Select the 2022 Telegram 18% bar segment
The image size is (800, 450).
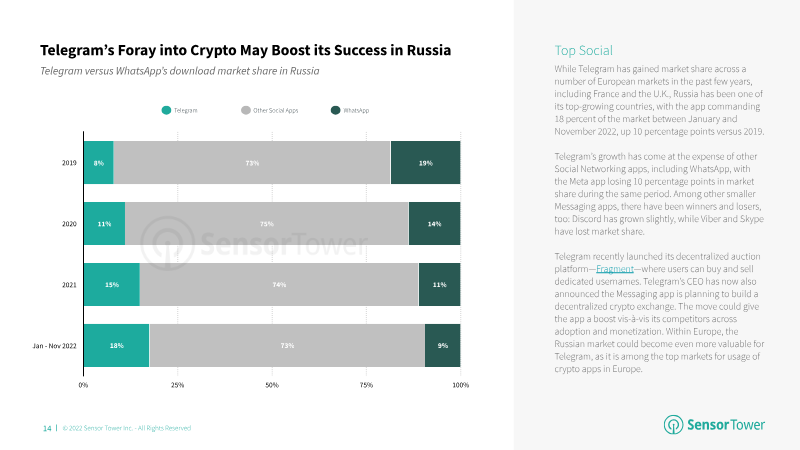[117, 345]
